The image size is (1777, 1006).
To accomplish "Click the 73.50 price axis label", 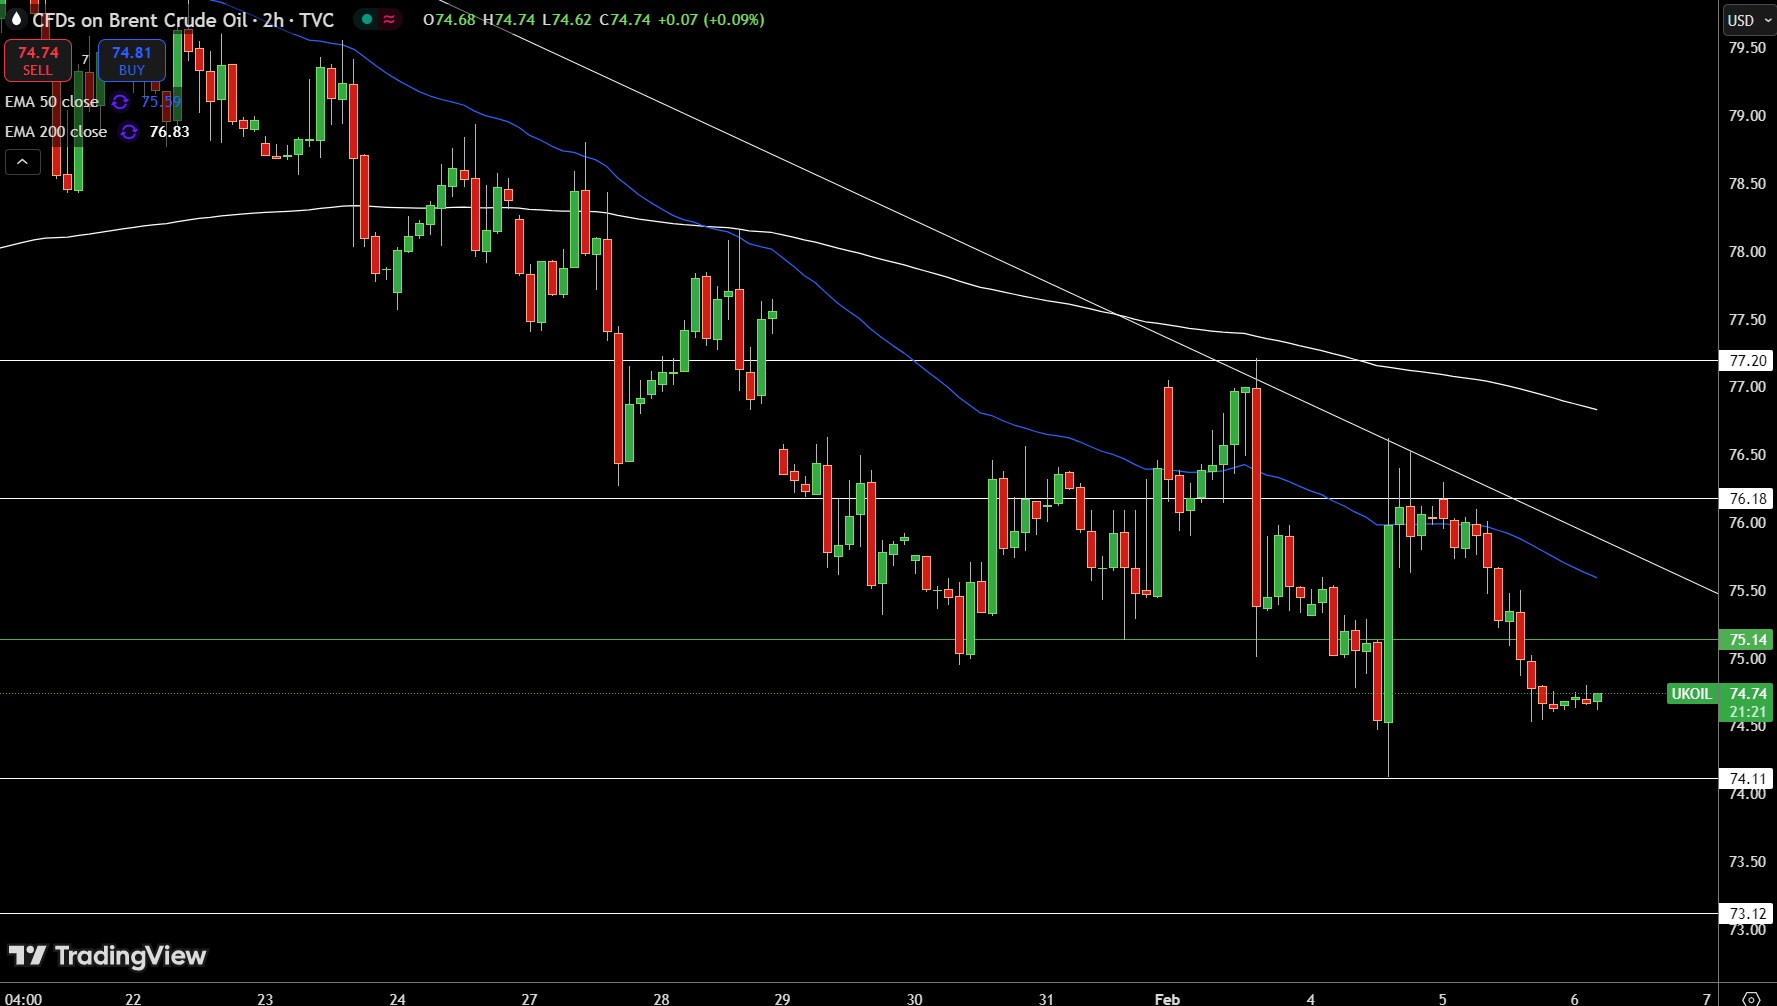I will [1747, 862].
